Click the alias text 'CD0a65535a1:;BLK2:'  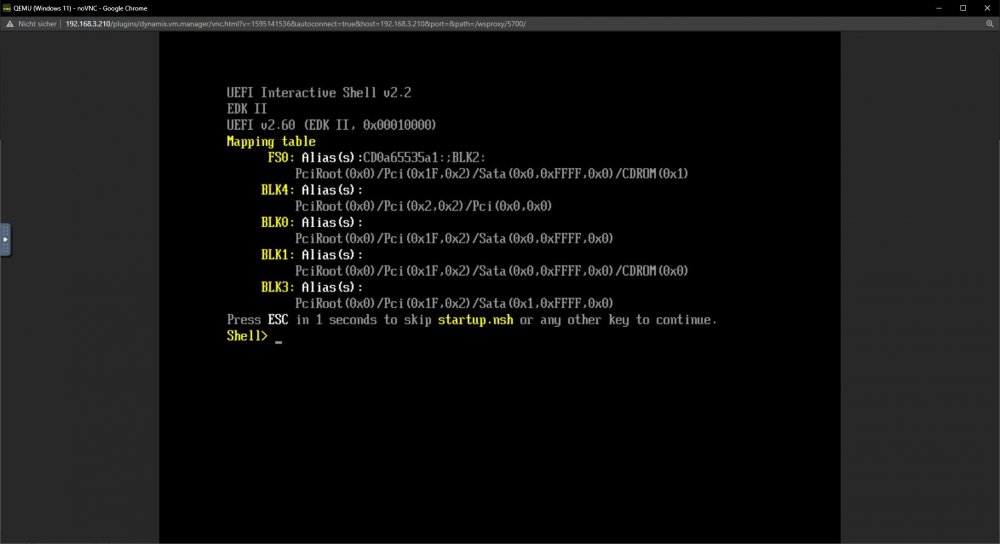[x=424, y=158]
